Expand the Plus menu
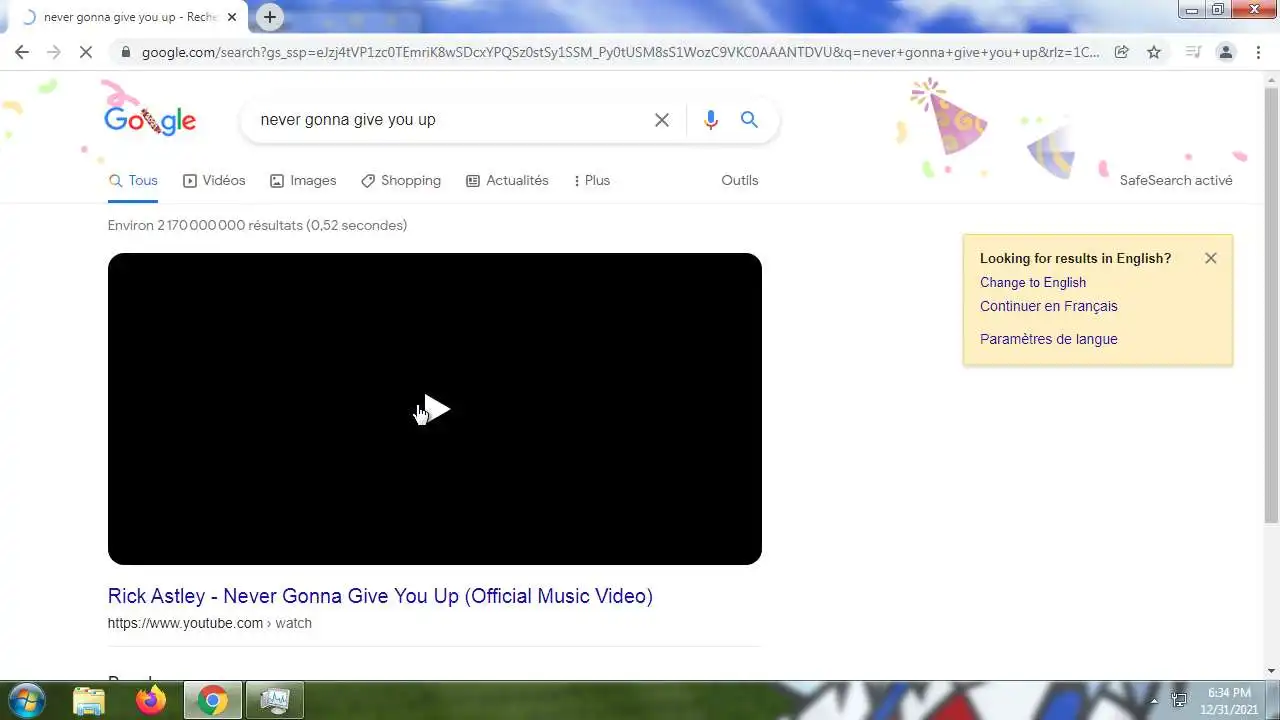This screenshot has width=1280, height=720. tap(591, 181)
